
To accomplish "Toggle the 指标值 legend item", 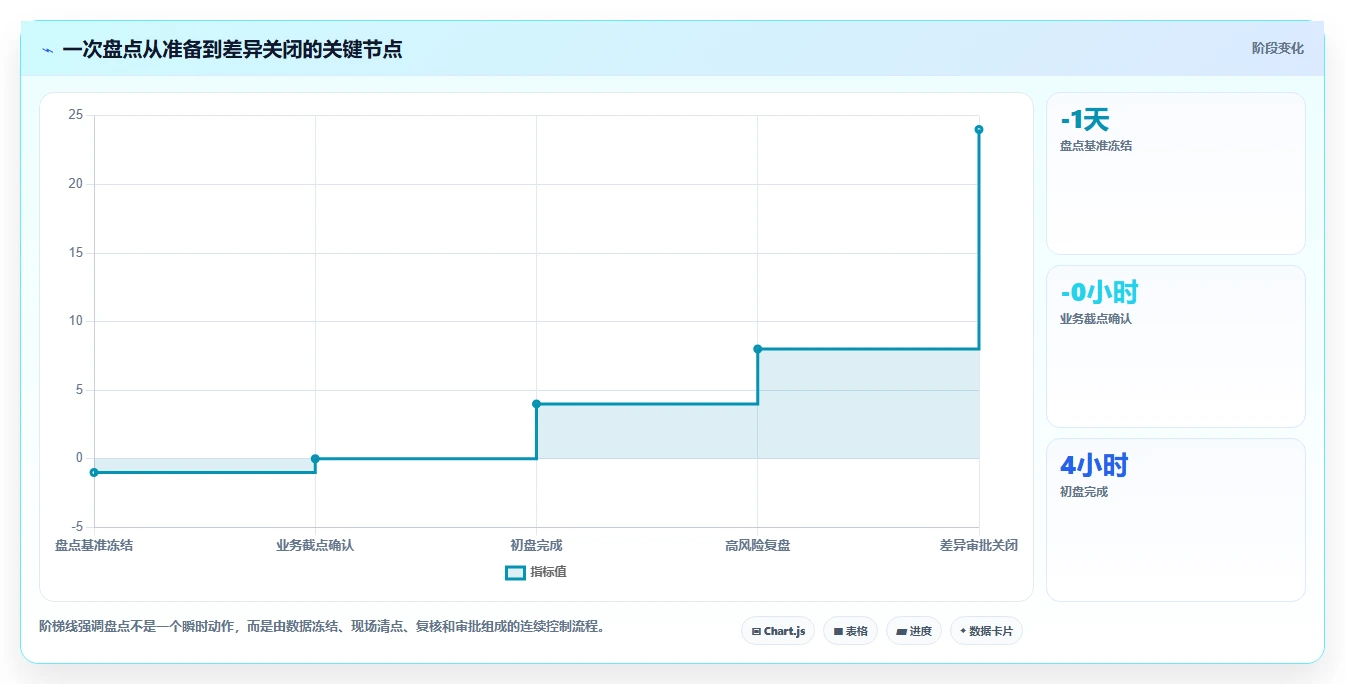I will pos(536,572).
